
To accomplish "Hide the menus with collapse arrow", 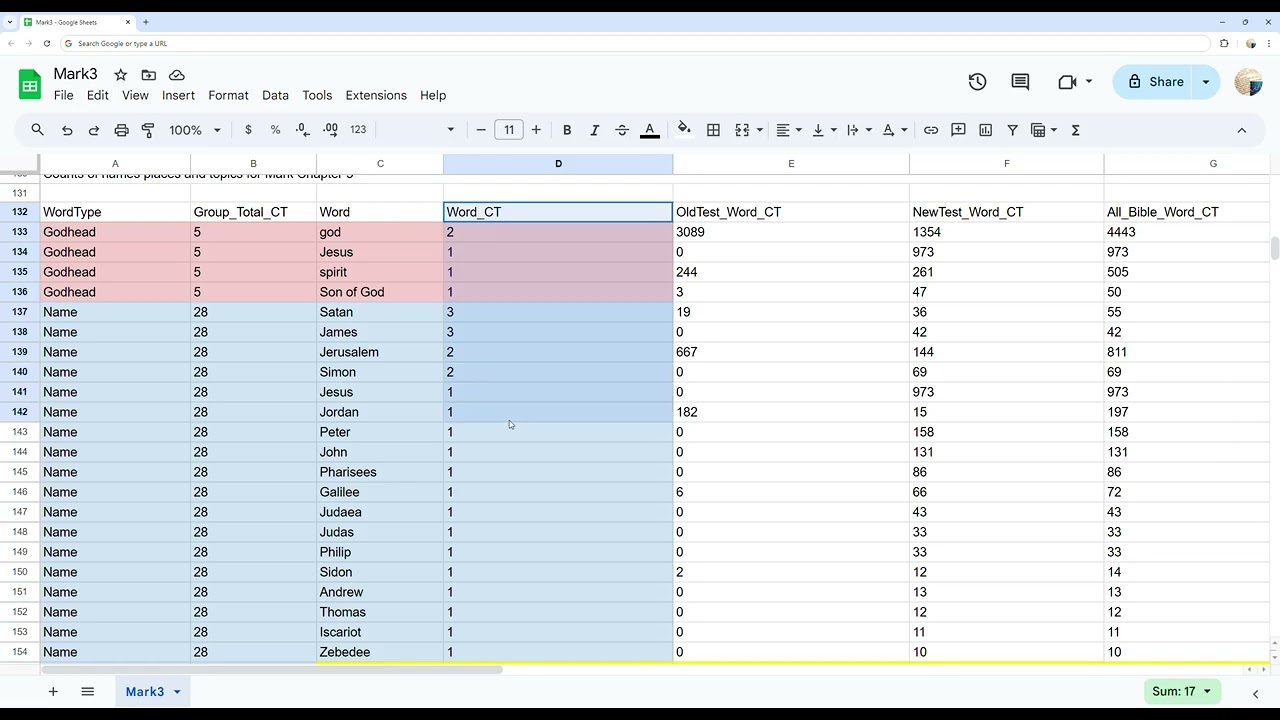I will pos(1242,130).
